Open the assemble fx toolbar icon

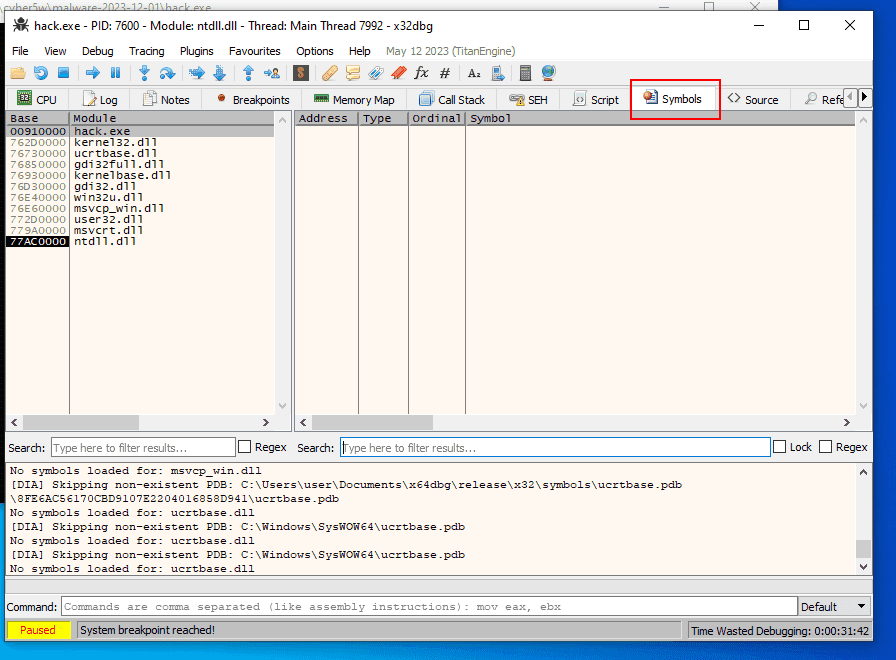coord(421,72)
